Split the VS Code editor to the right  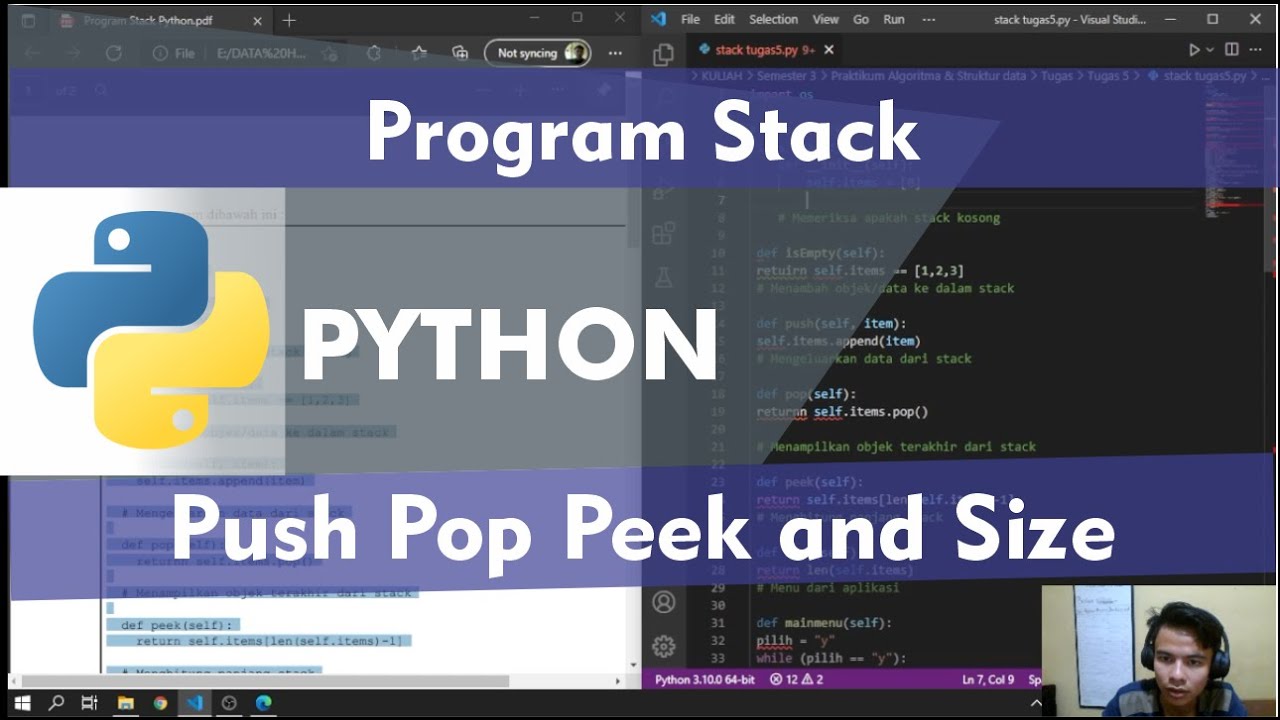point(1231,50)
